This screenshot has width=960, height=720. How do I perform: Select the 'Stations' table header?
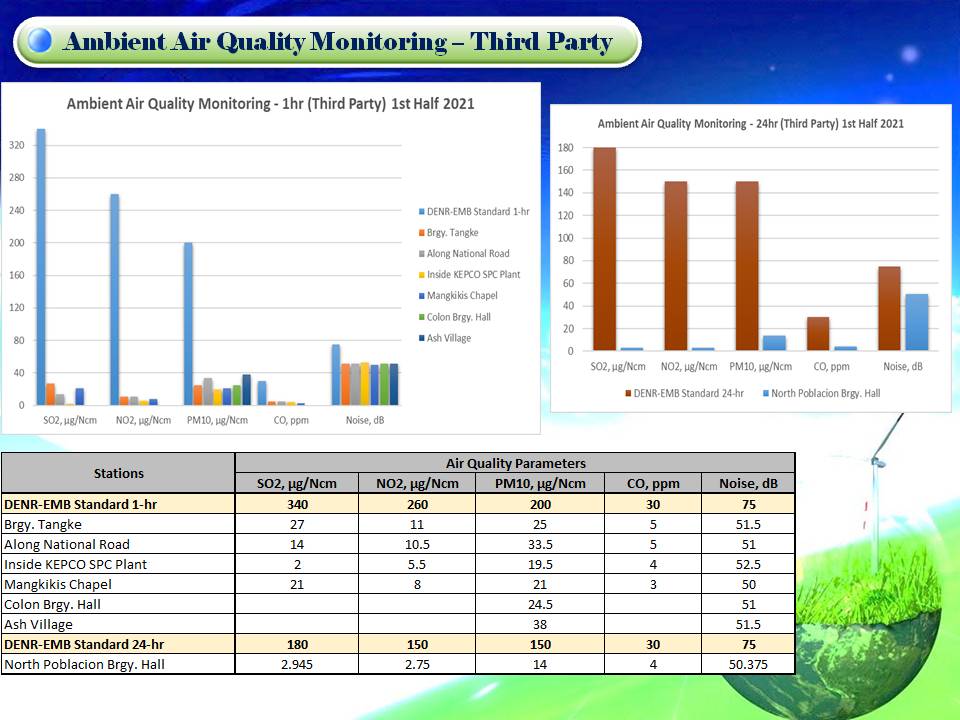pos(119,473)
